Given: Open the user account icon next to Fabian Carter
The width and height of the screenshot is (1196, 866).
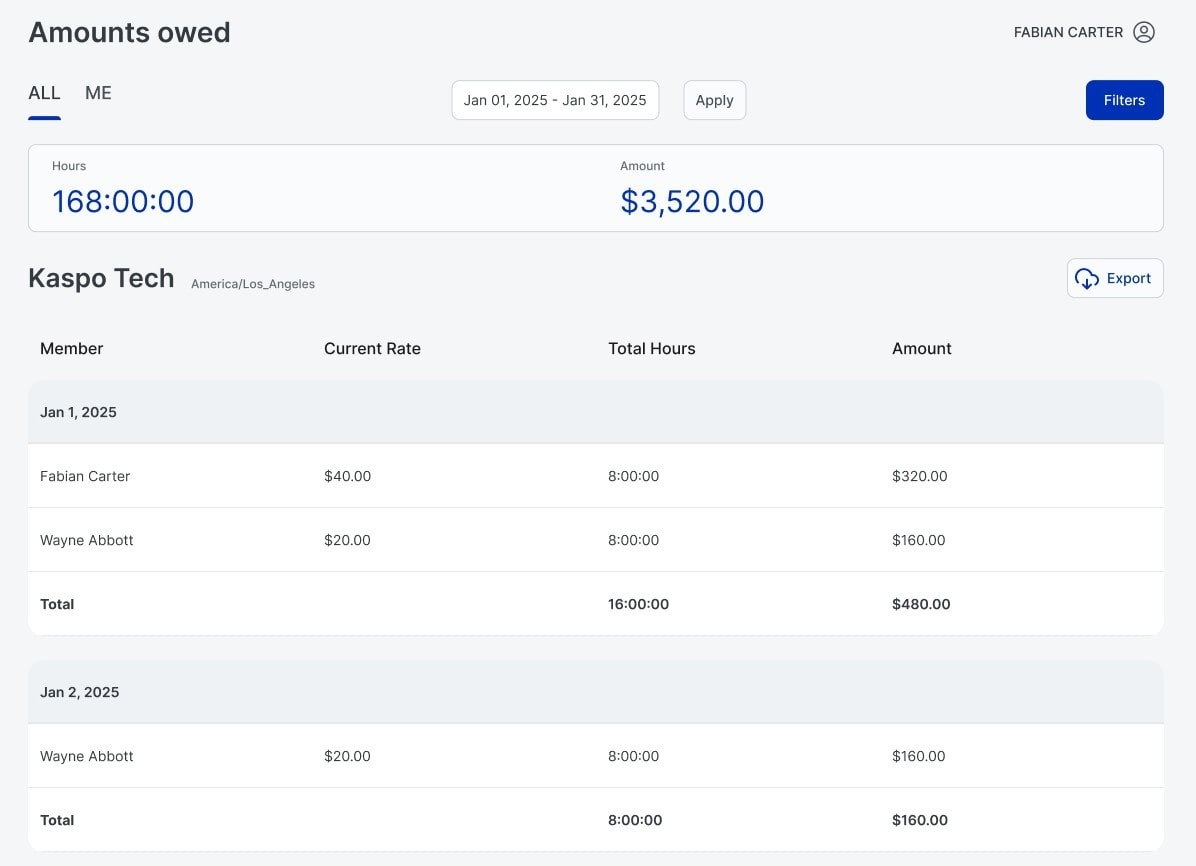Looking at the screenshot, I should click(x=1143, y=31).
